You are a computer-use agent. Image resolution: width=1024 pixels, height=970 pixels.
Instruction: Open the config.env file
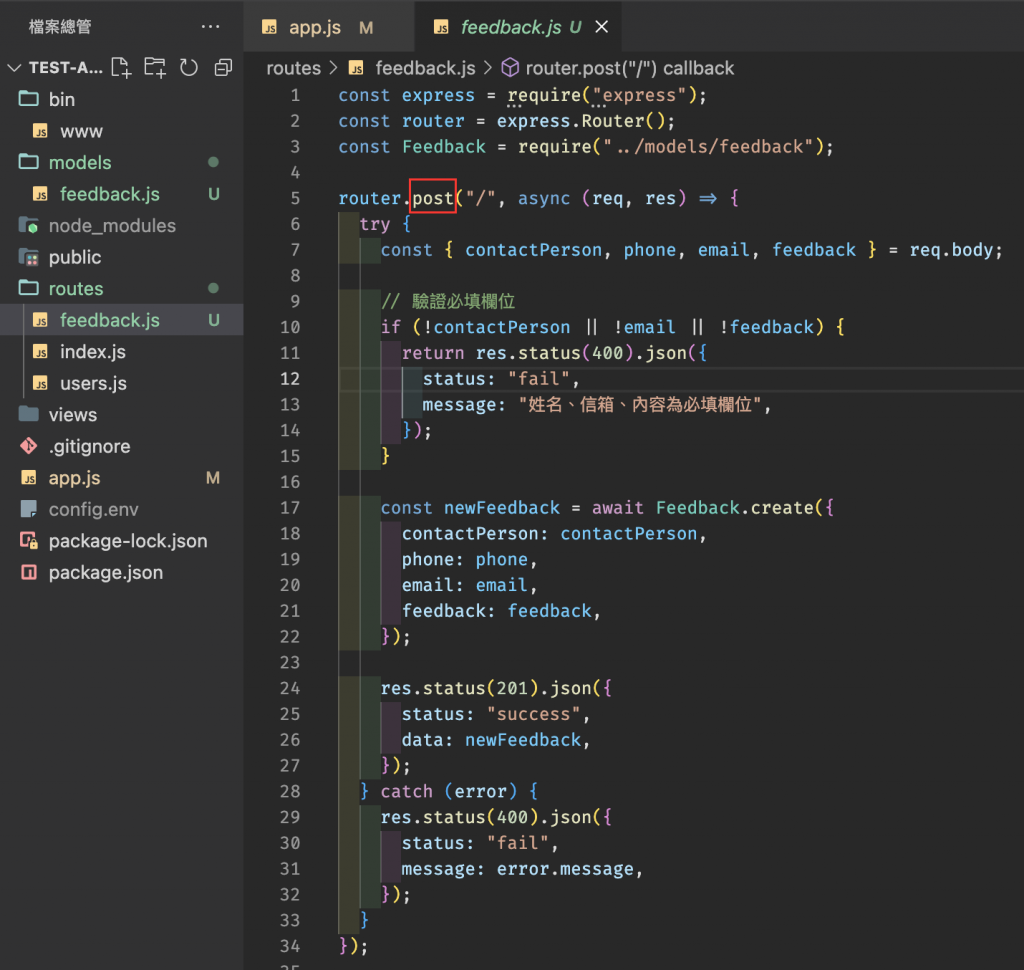tap(93, 510)
